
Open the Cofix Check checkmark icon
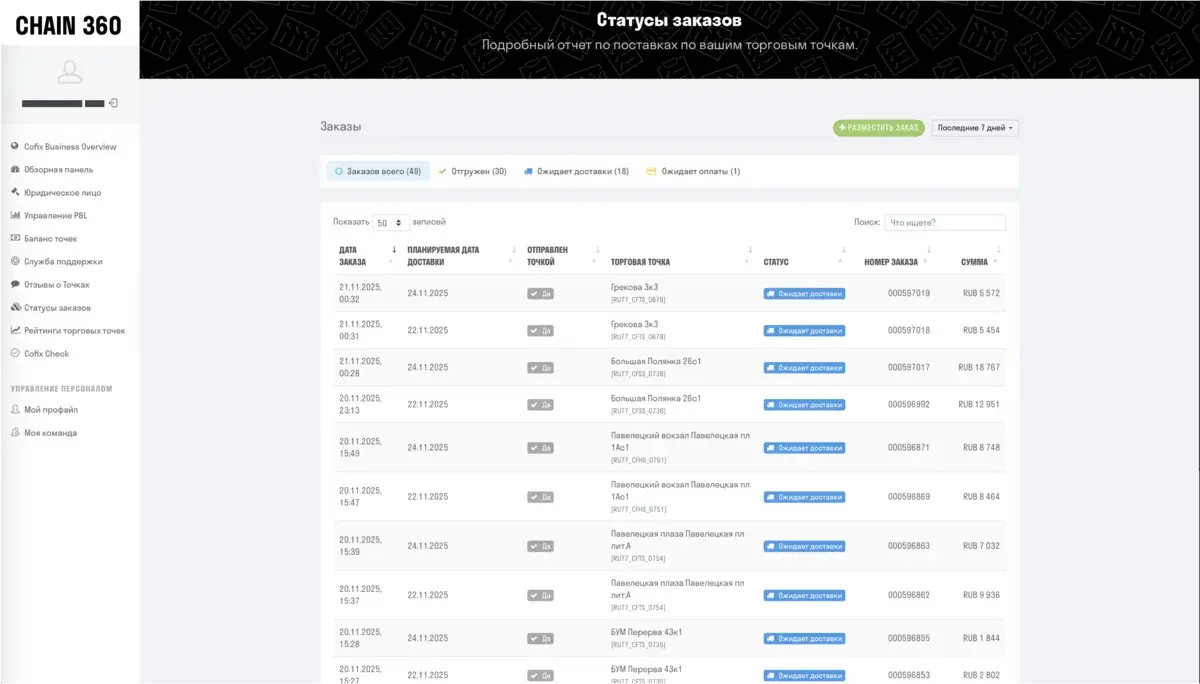[15, 354]
